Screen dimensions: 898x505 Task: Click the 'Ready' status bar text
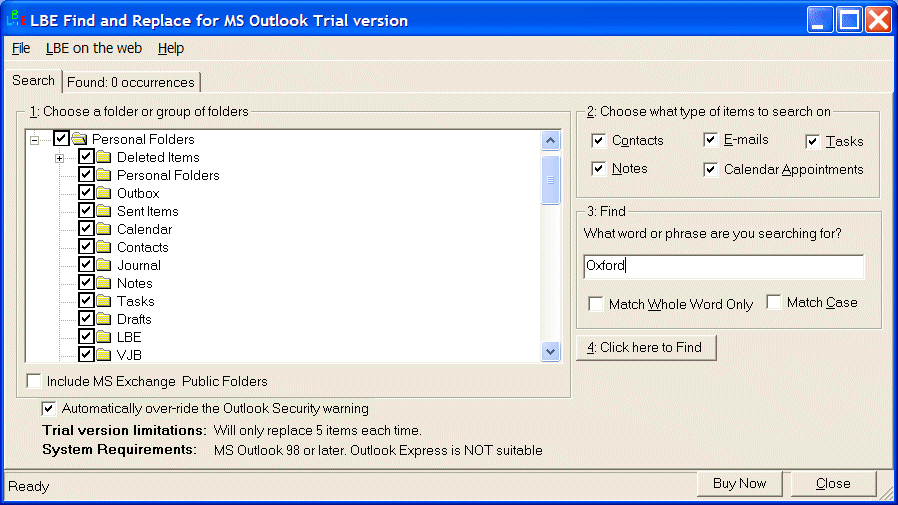pos(29,486)
